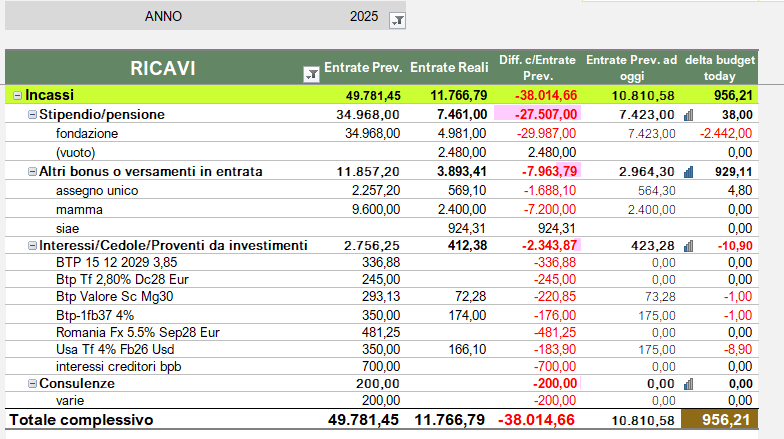This screenshot has width=784, height=439.
Task: Open the ANNO 2025 filter button
Action: coord(397,19)
